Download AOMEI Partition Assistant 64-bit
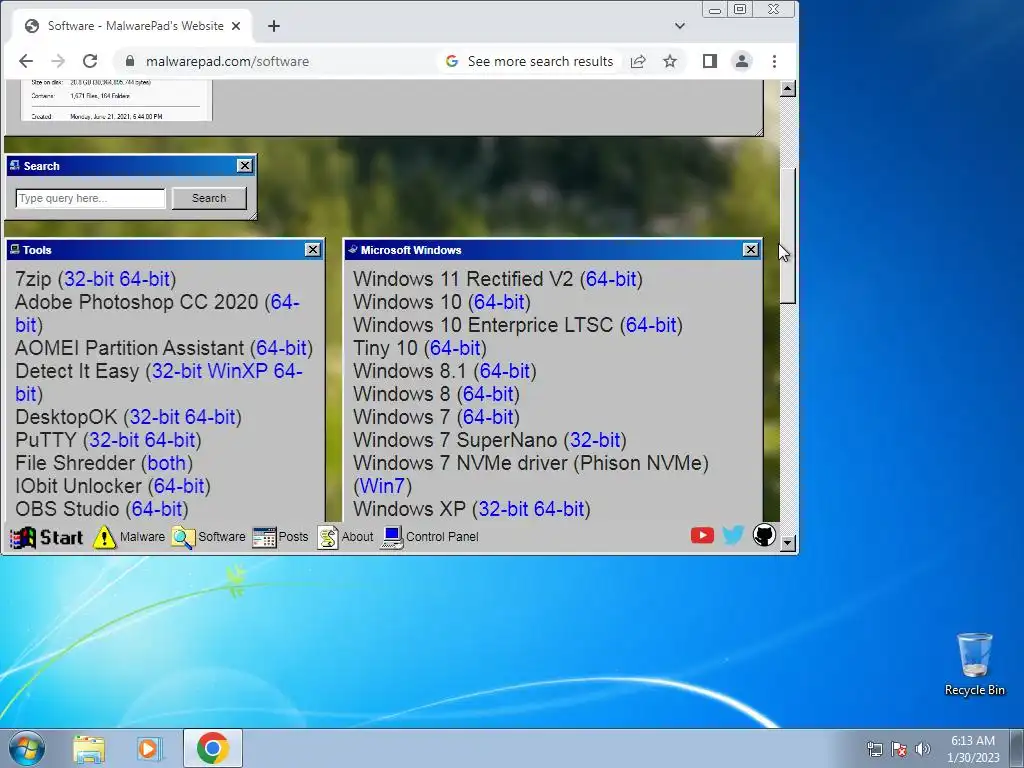 click(x=281, y=347)
